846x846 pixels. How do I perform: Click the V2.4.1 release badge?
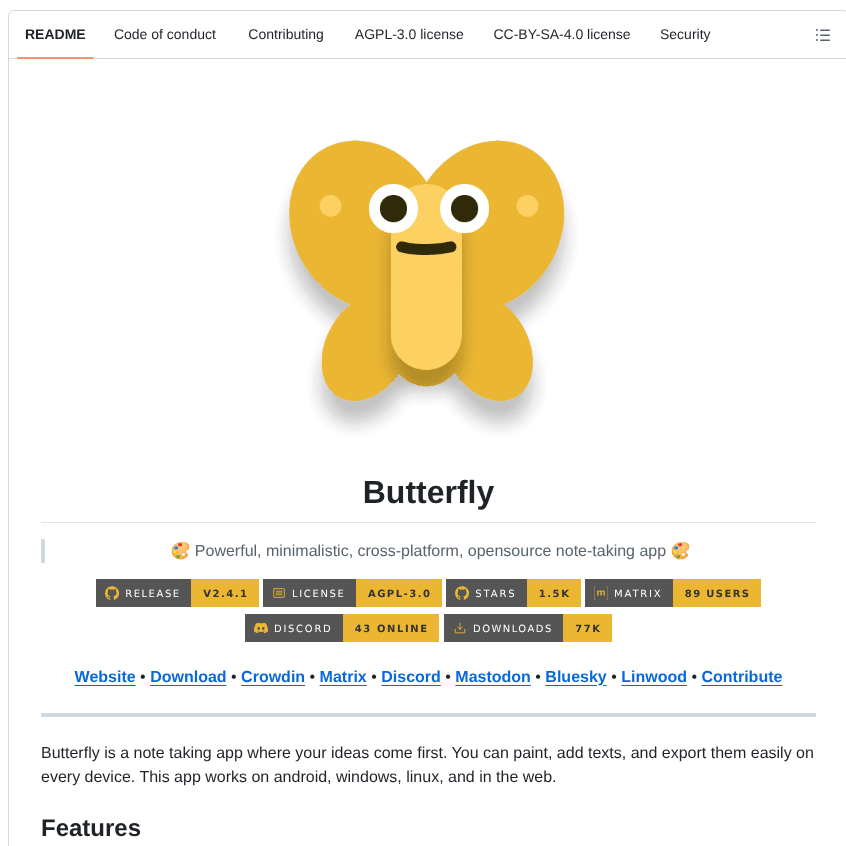(x=225, y=593)
